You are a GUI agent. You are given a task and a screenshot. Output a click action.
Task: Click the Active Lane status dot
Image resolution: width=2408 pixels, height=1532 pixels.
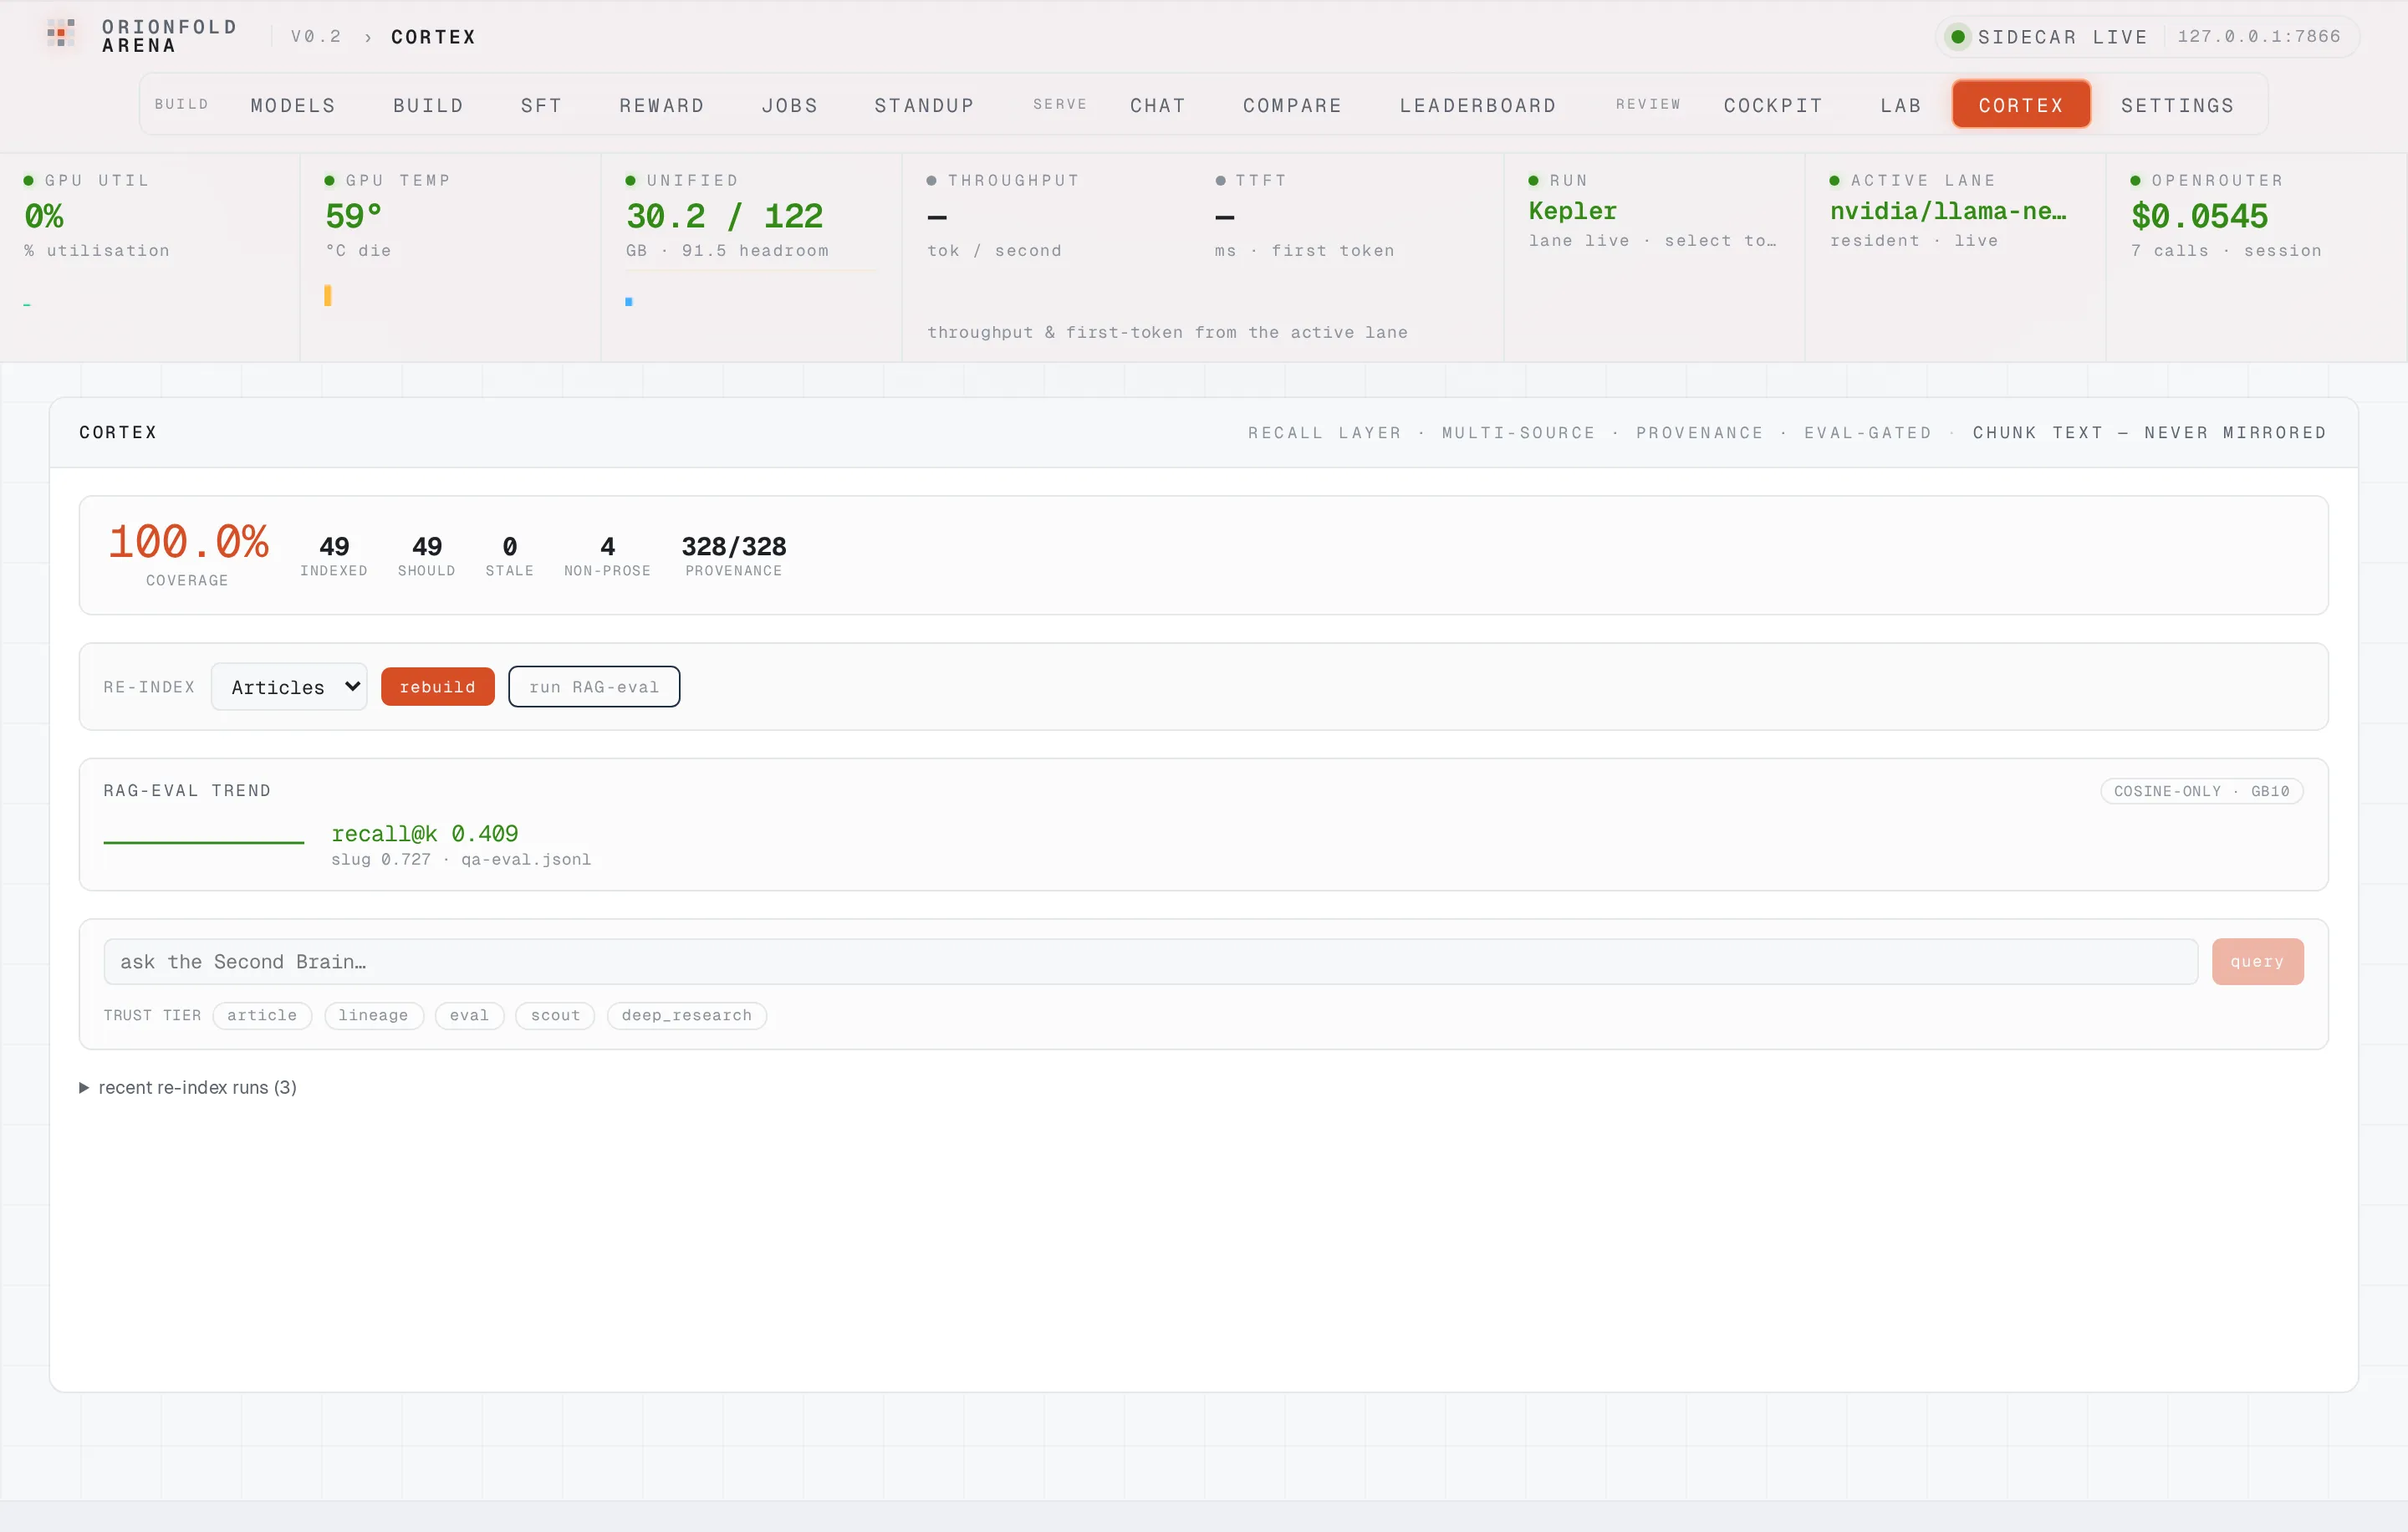1834,181
